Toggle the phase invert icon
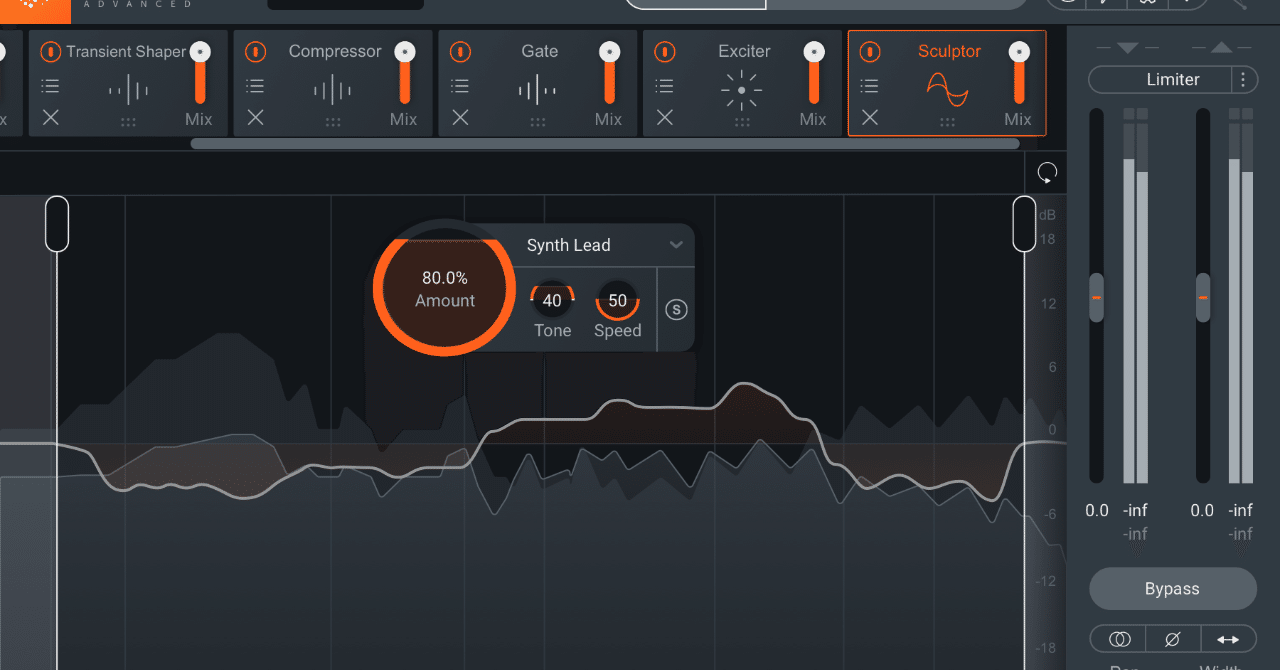1280x670 pixels. (x=1173, y=639)
